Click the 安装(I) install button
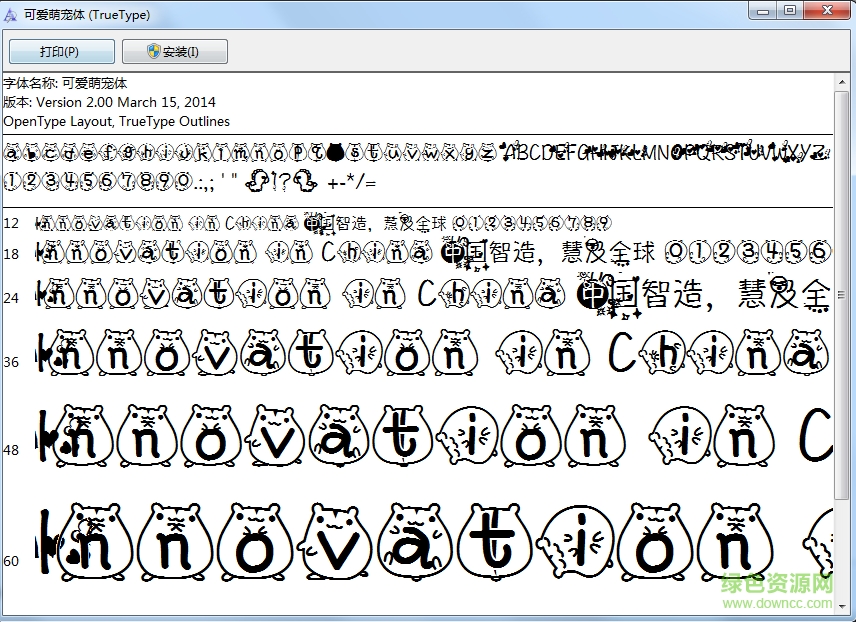Screen dimensions: 856x622 pos(174,50)
